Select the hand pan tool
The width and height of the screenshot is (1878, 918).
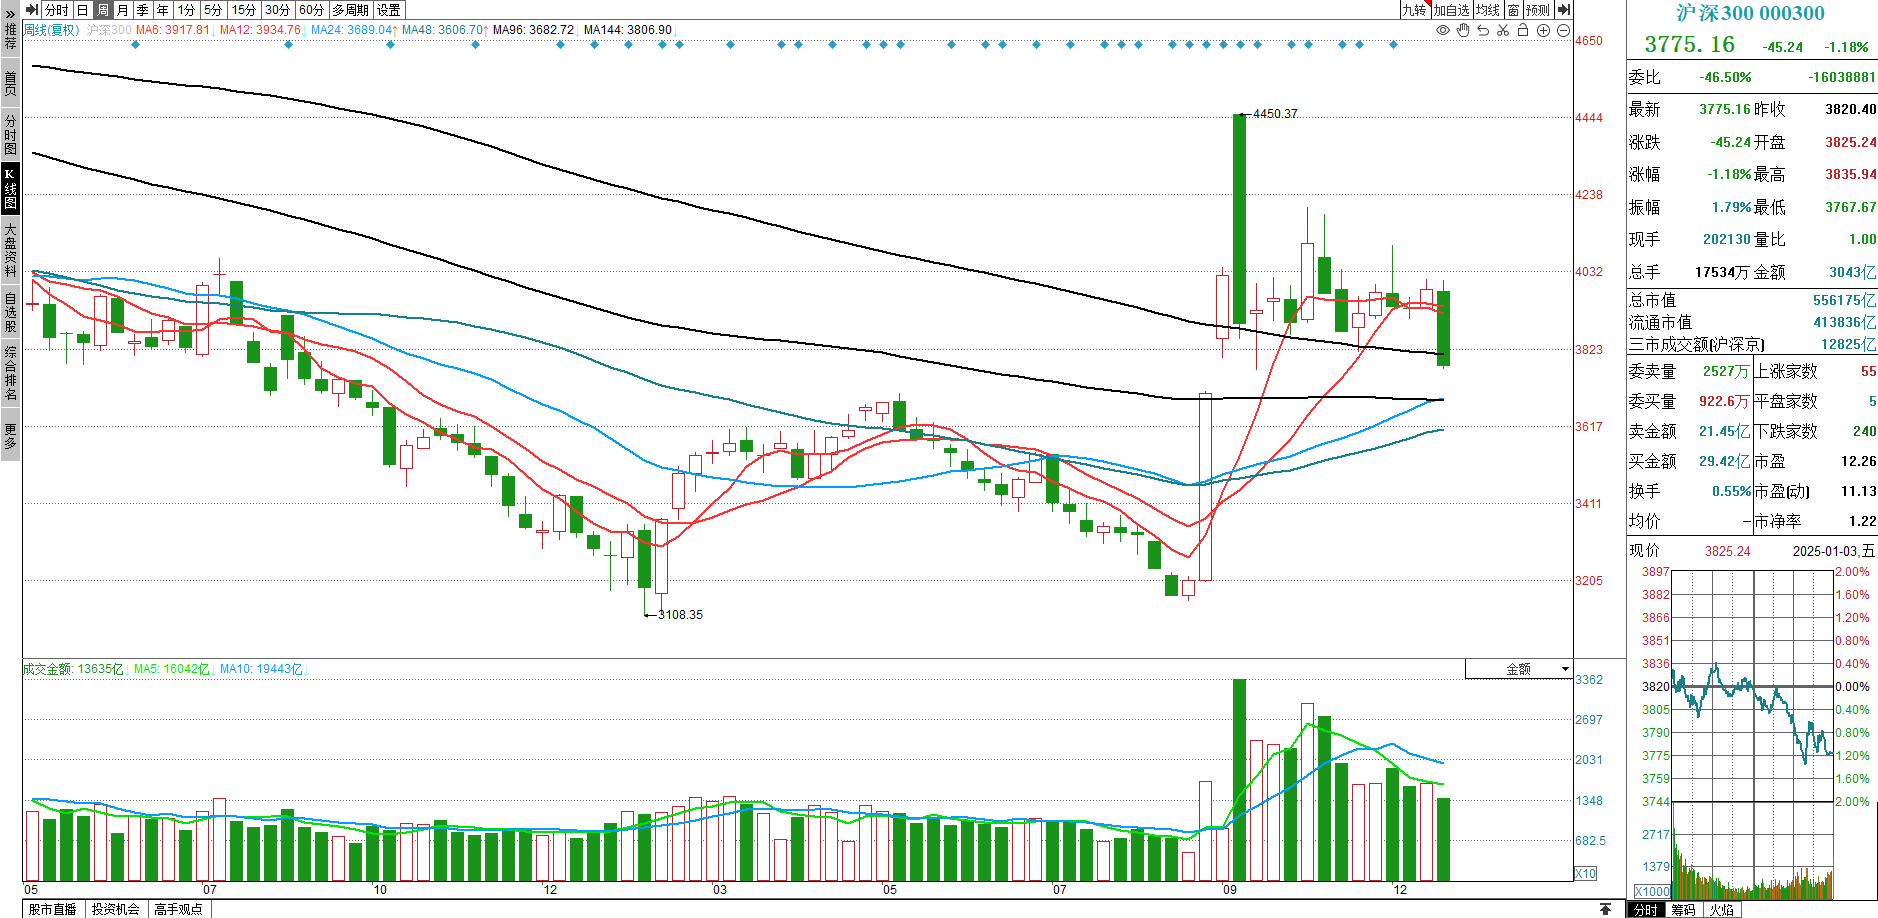click(1463, 31)
